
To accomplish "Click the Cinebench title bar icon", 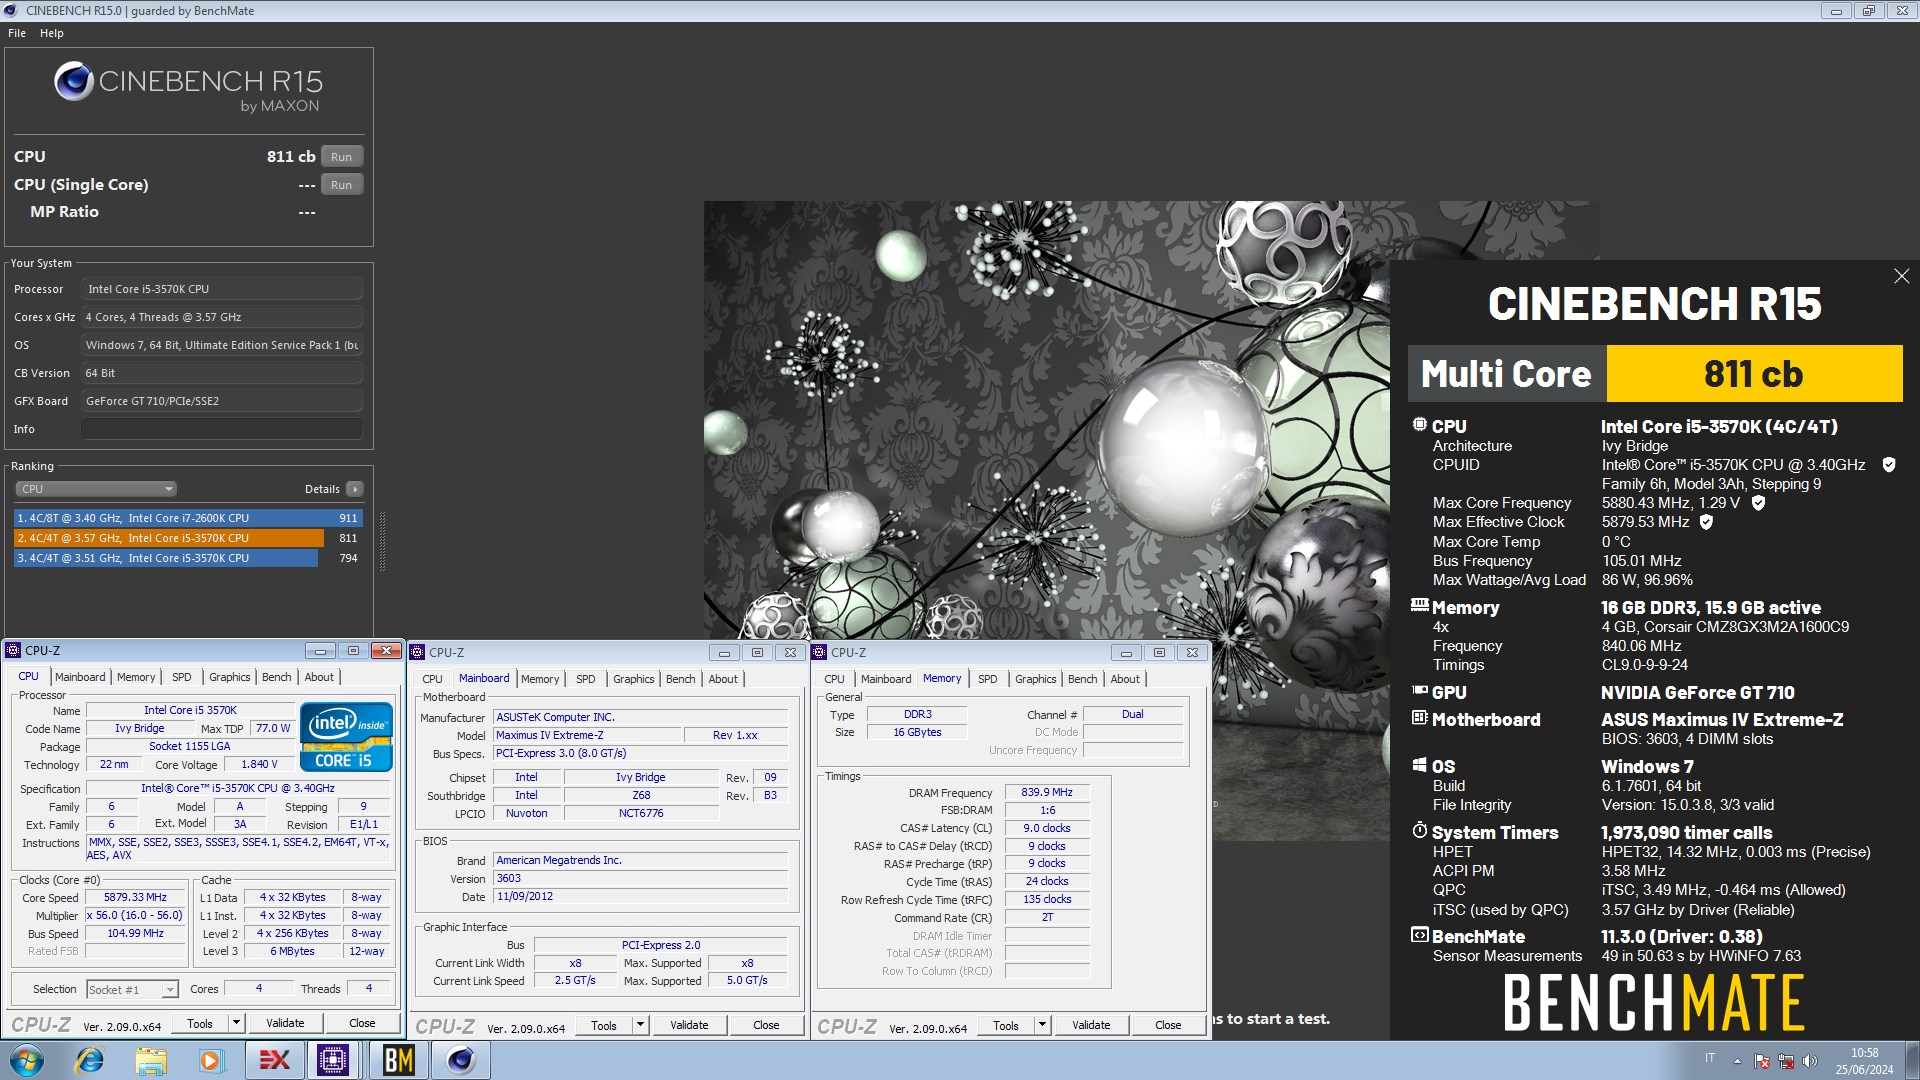I will [x=11, y=10].
